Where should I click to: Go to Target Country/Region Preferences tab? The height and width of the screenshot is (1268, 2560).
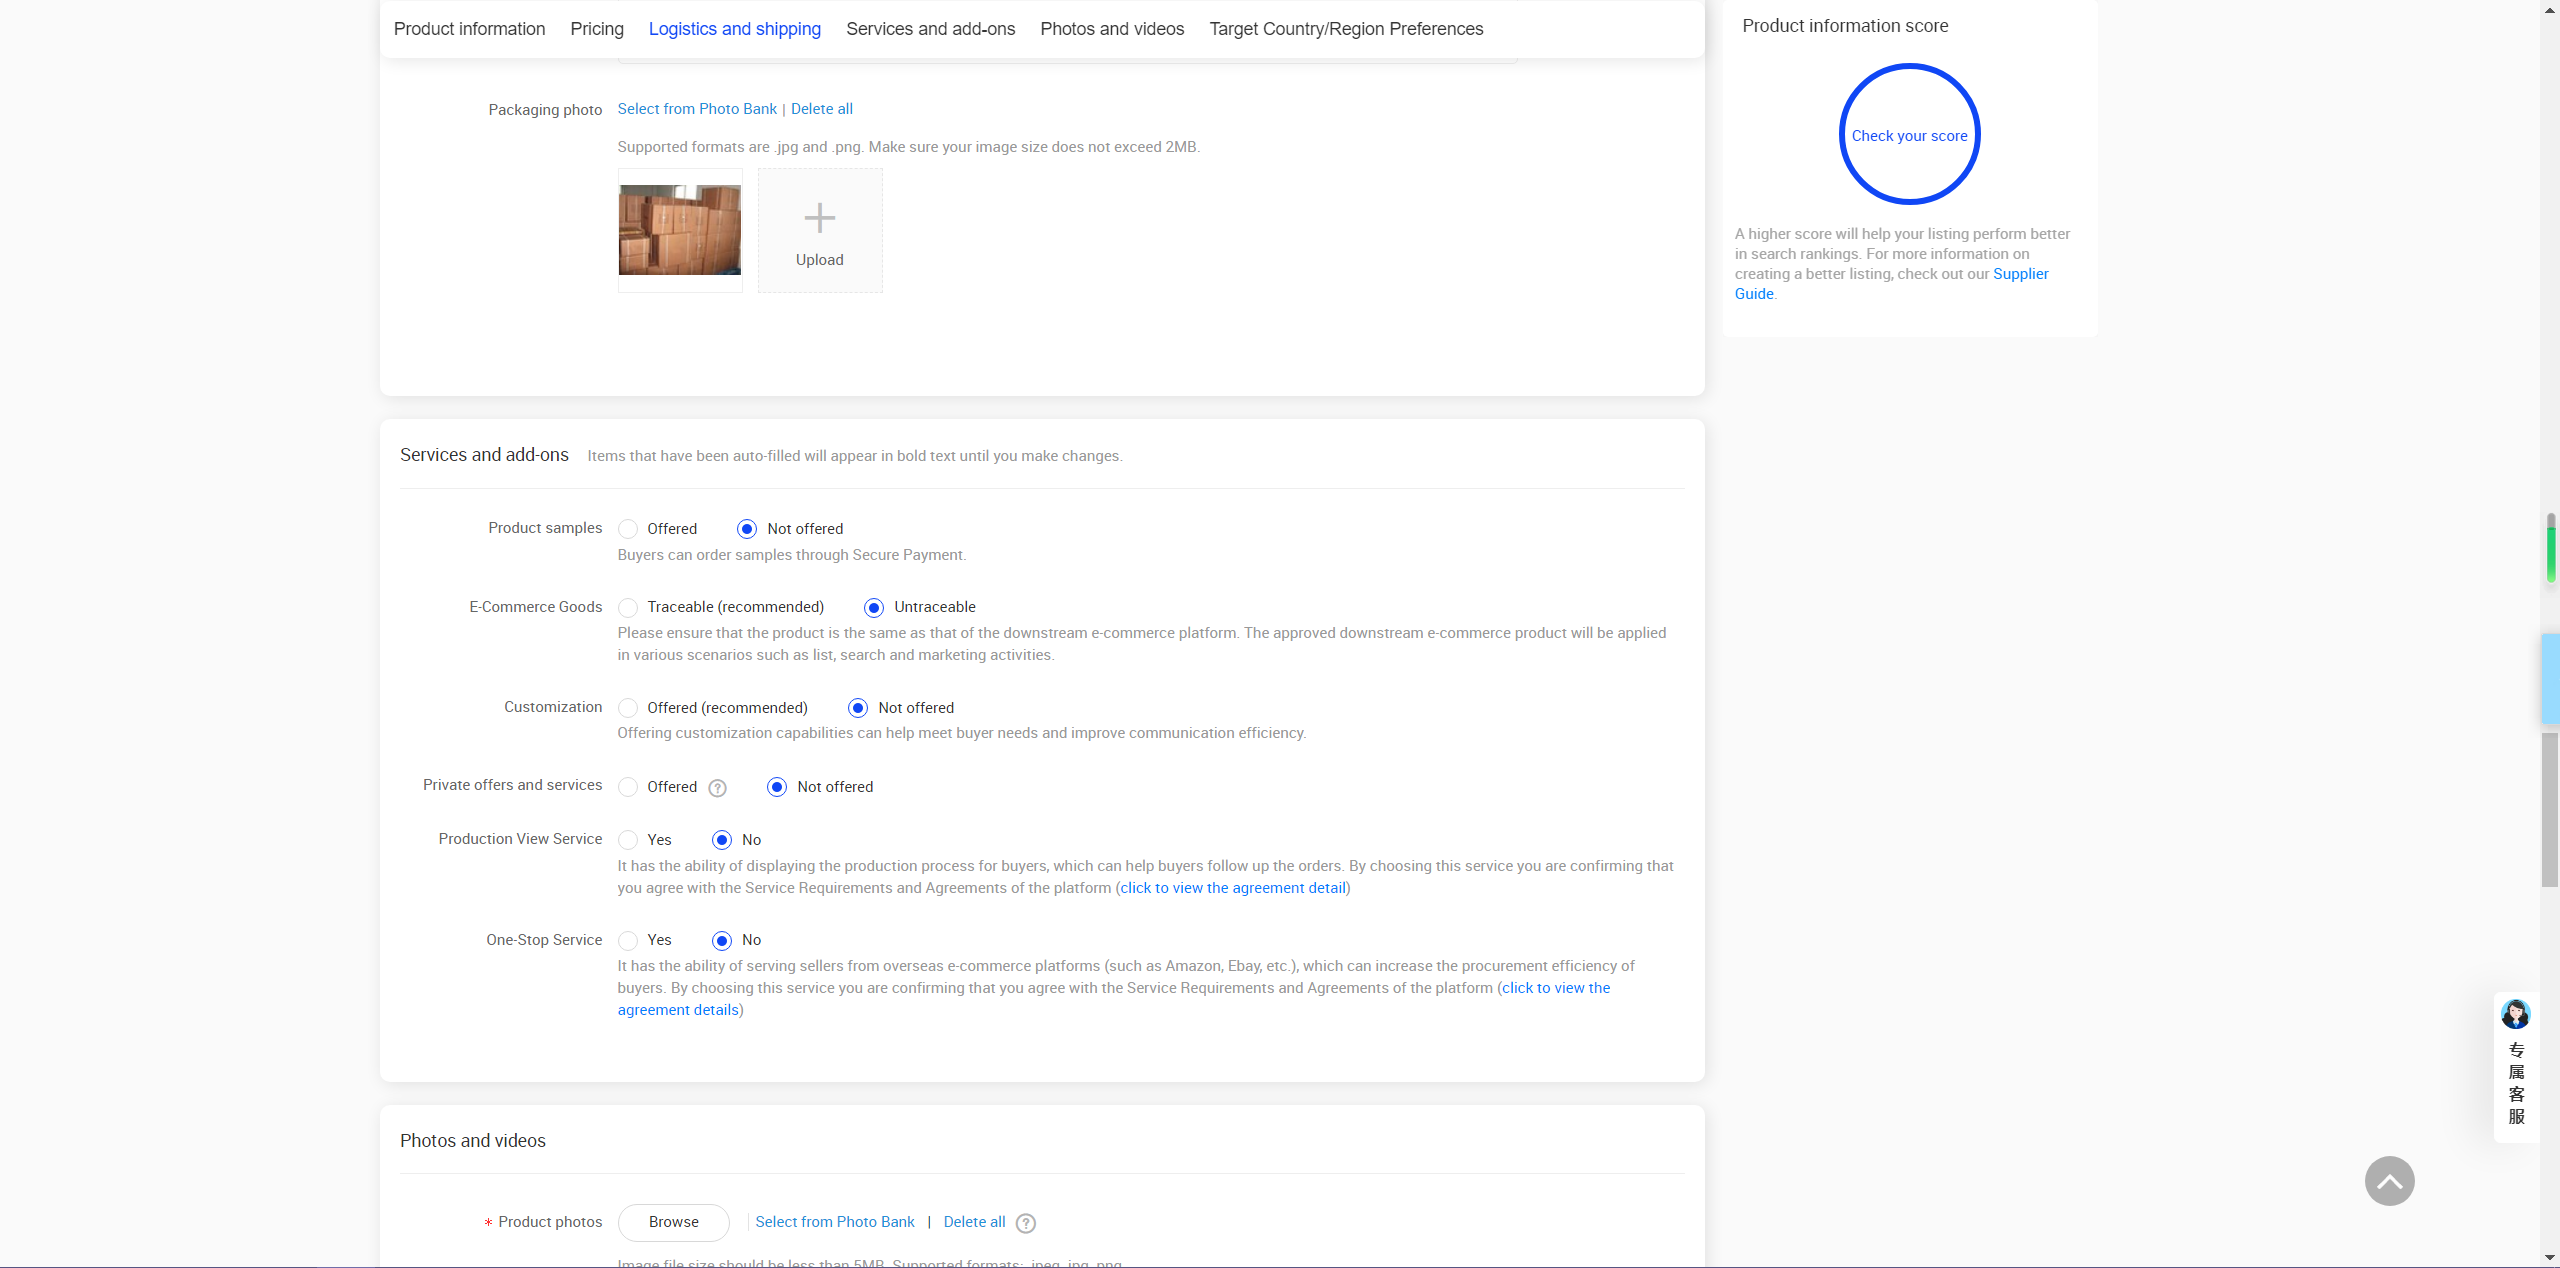pos(1345,29)
